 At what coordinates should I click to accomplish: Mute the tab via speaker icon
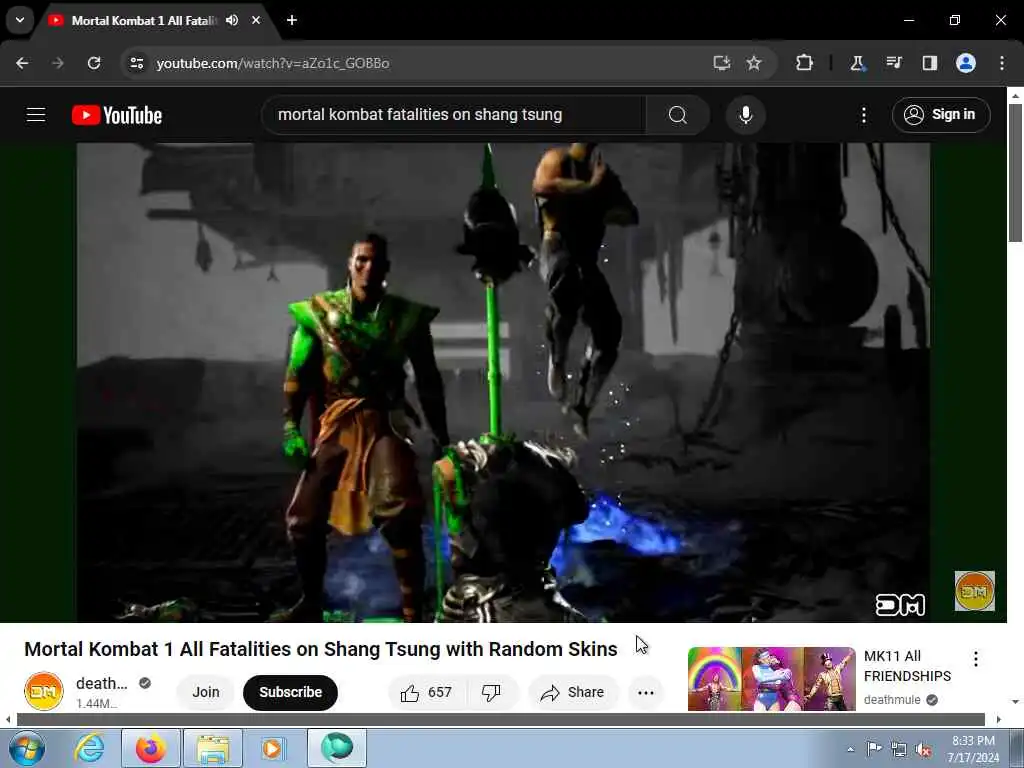click(232, 20)
